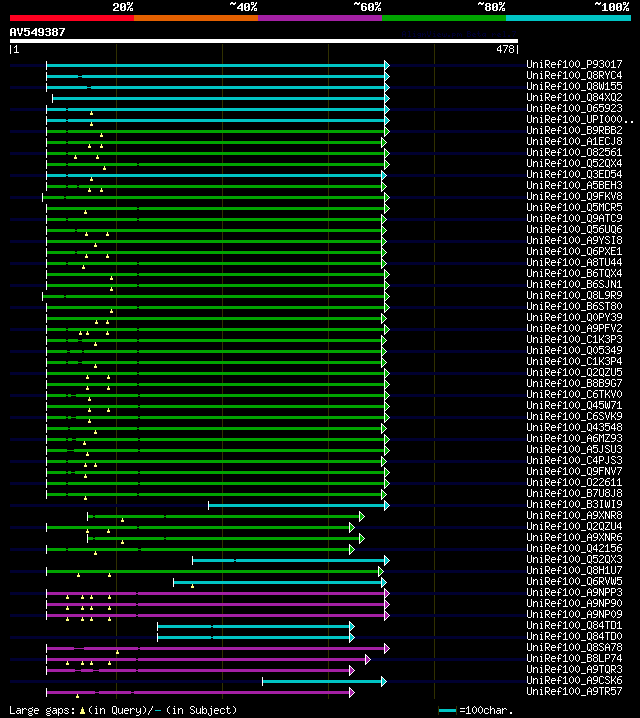The image size is (640, 718).
Task: Select hit label UniRef100_B8B9G7
Action: pos(574,383)
